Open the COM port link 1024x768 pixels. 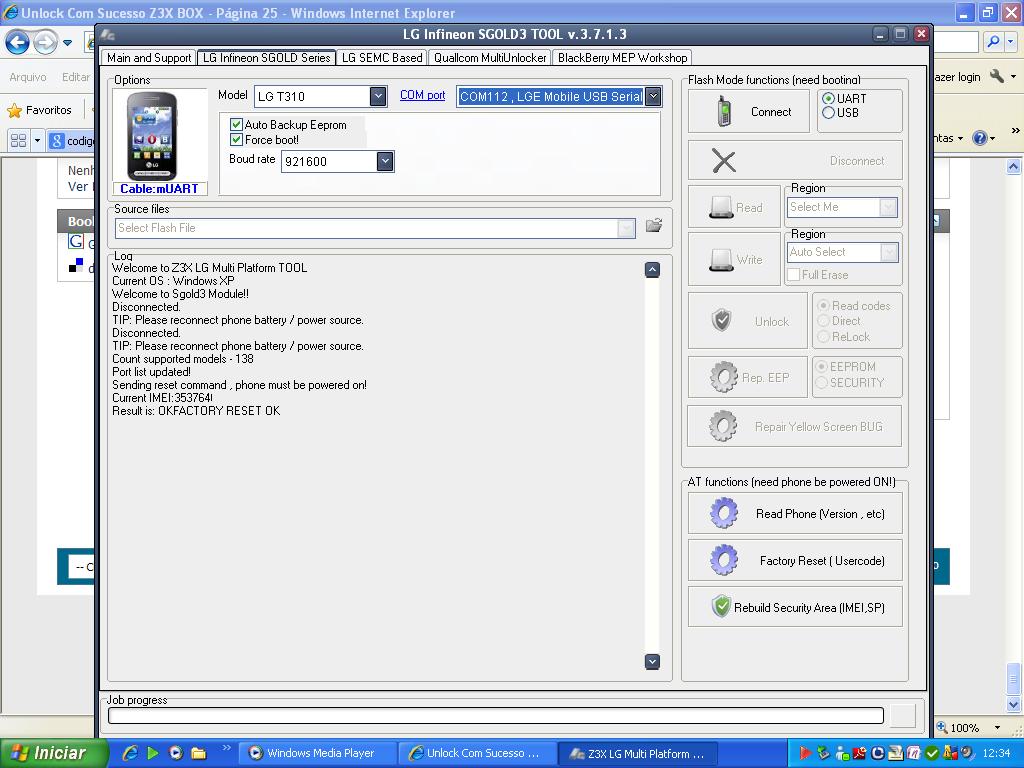click(423, 95)
